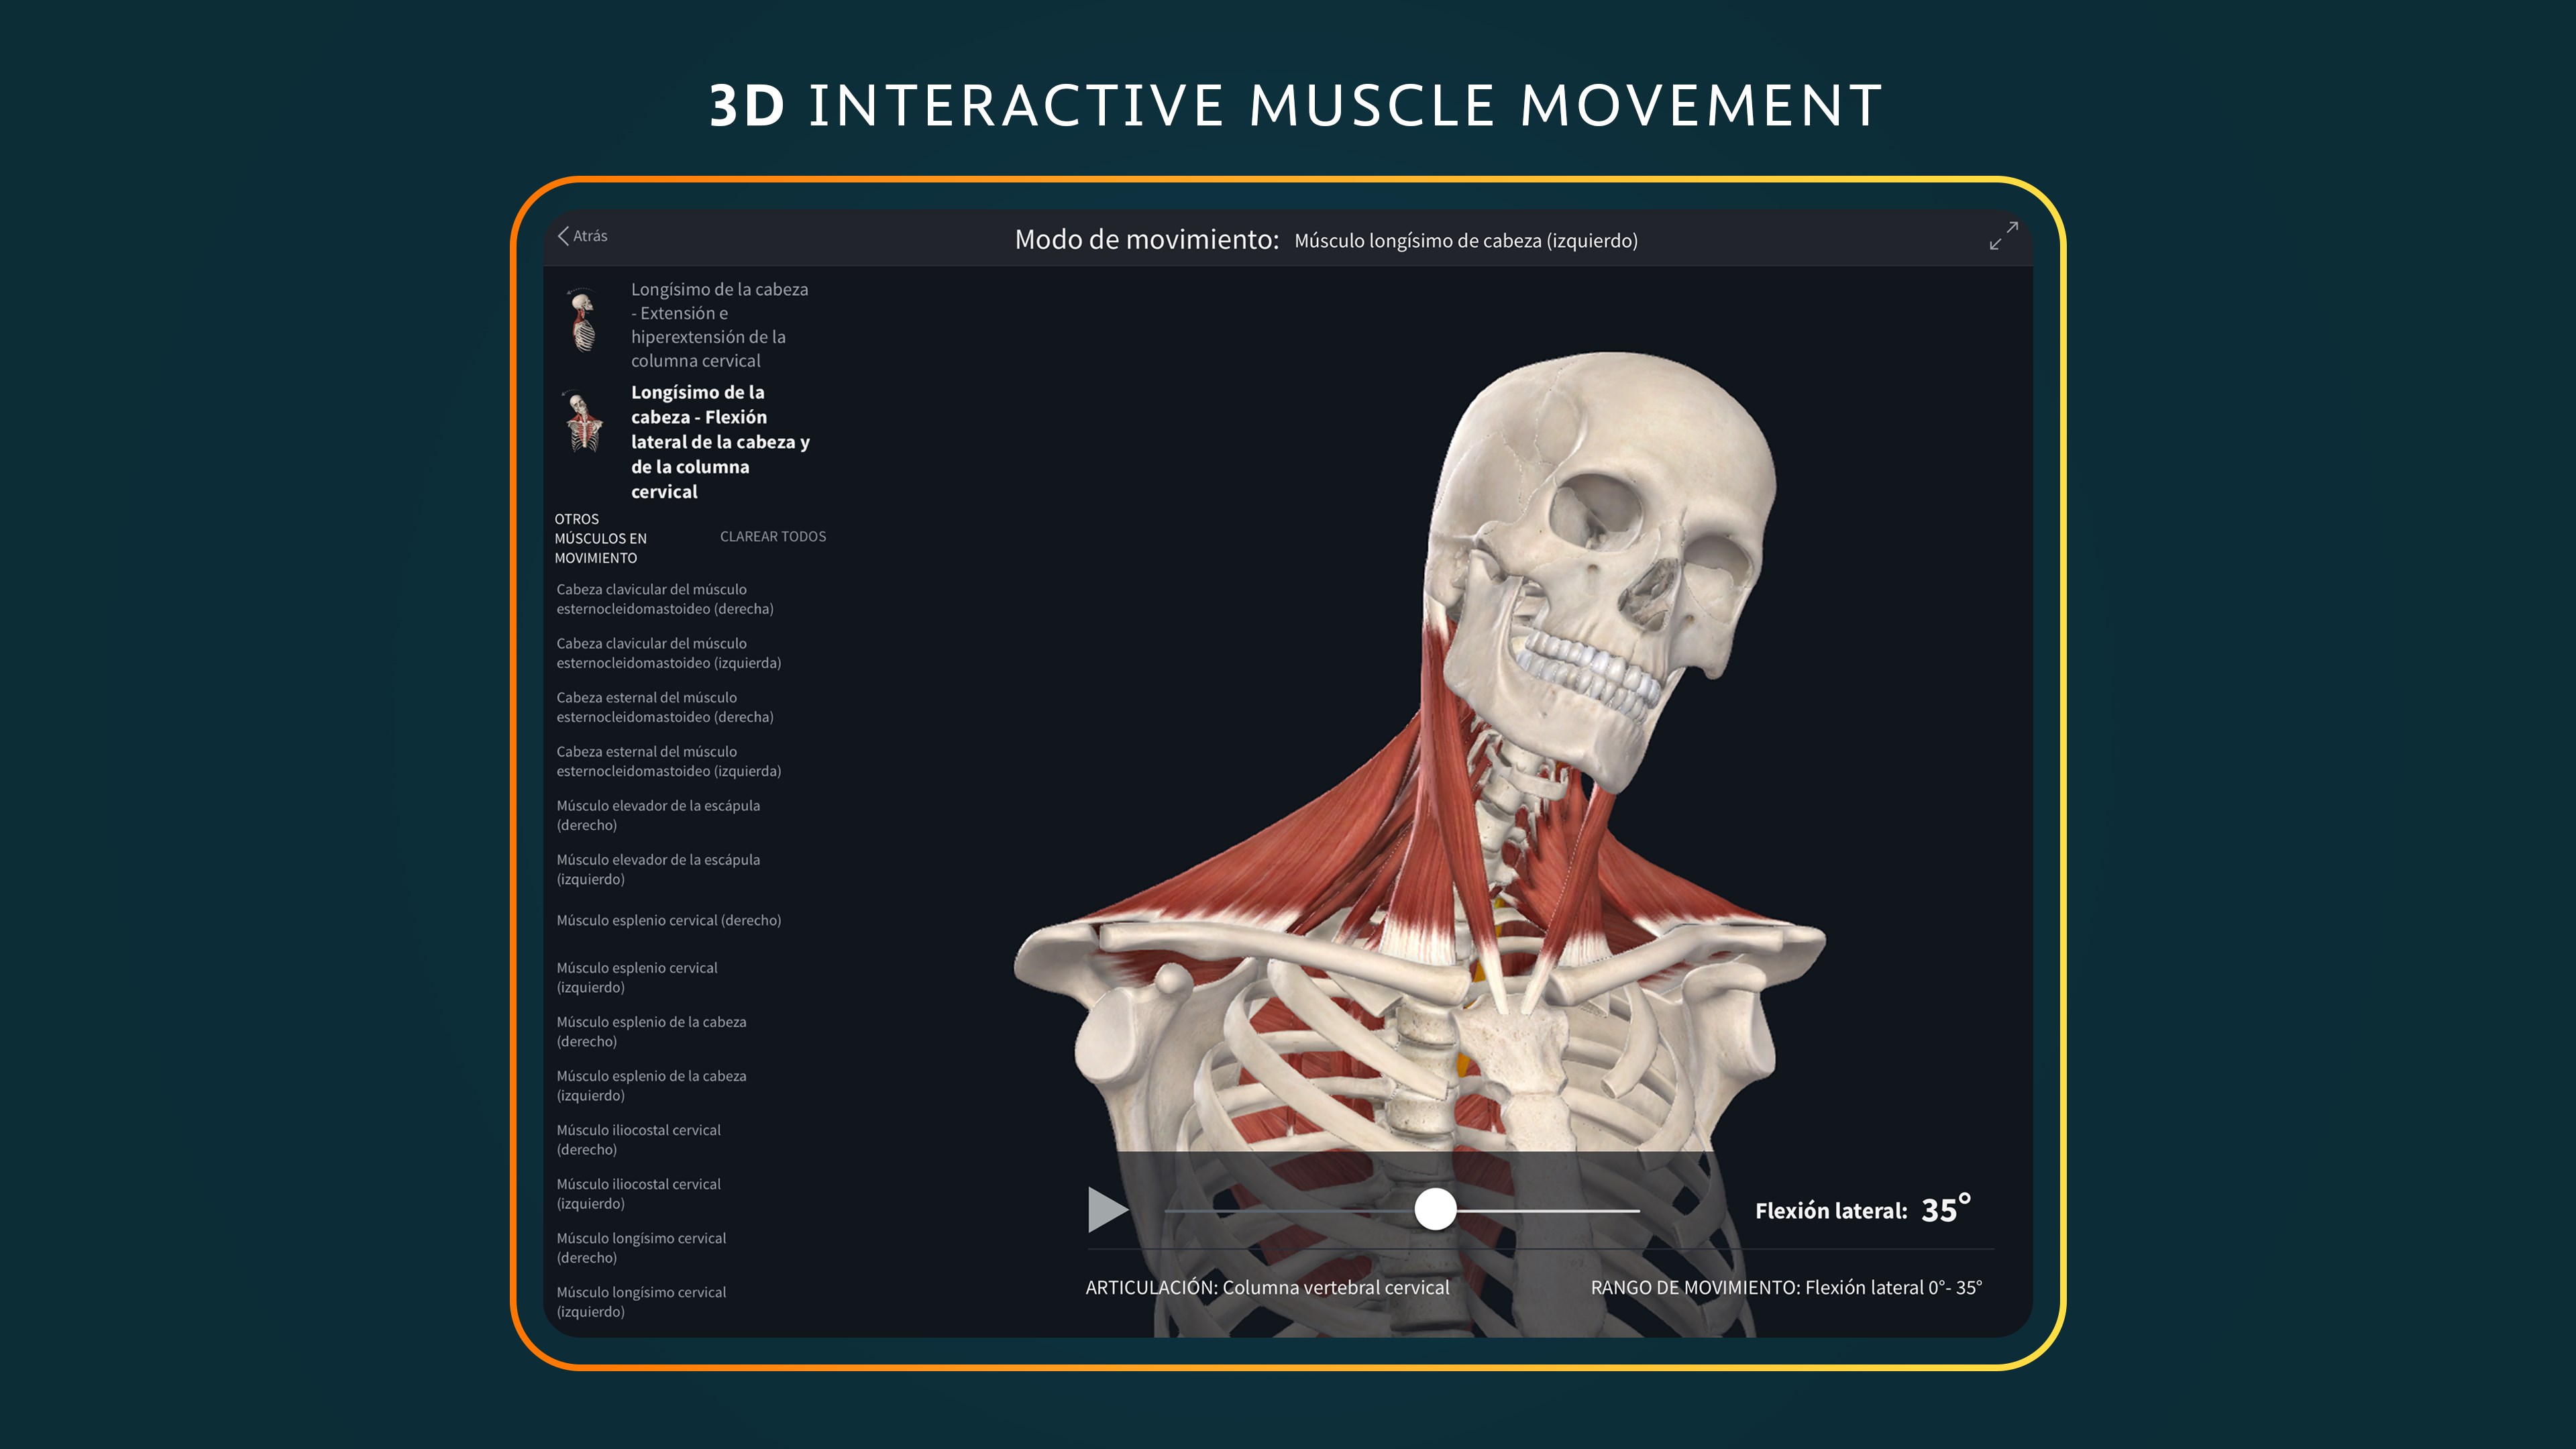This screenshot has height=1449, width=2576.
Task: Select Músculo esplenio cervical (derecho)
Action: pyautogui.click(x=668, y=920)
